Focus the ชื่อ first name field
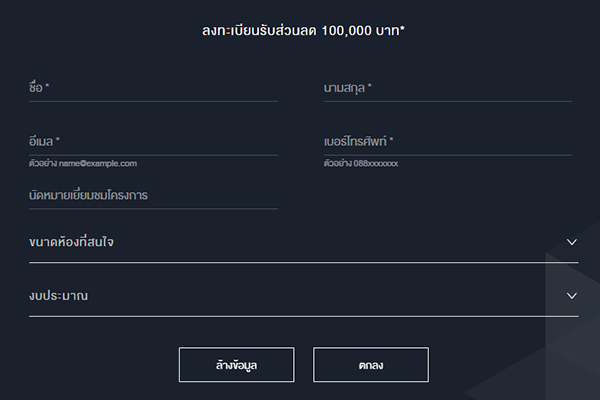This screenshot has width=600, height=400. click(x=153, y=88)
